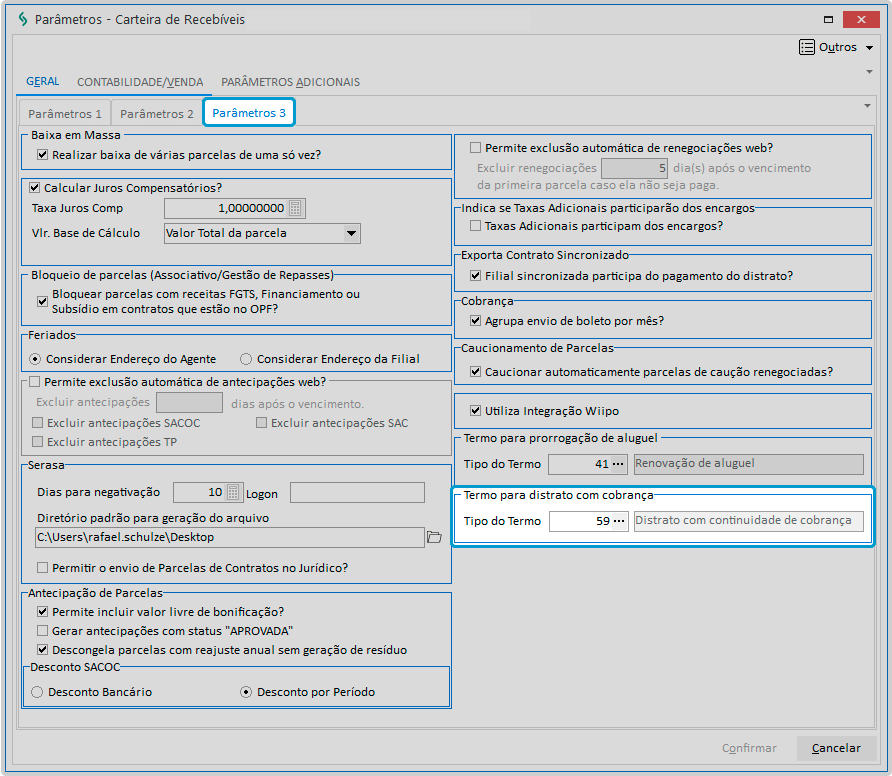Image resolution: width=892 pixels, height=776 pixels.
Task: Click Excluir antecipações days field
Action: click(189, 403)
